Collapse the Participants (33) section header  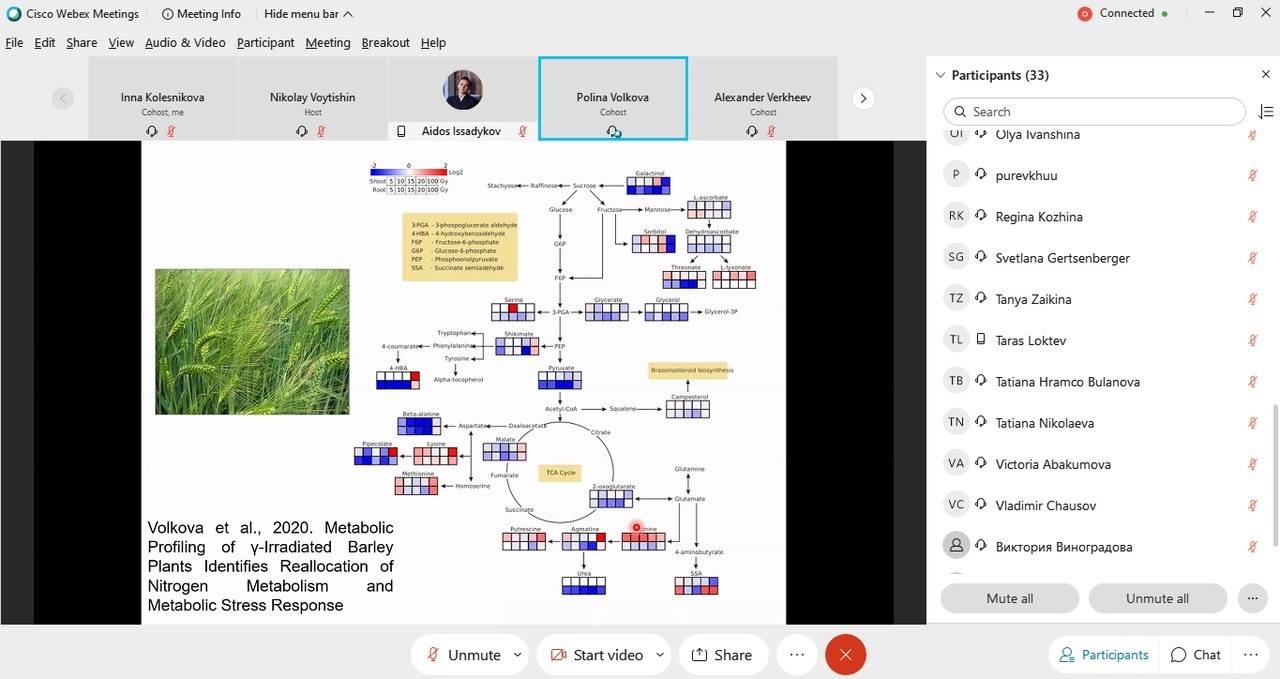click(x=940, y=75)
